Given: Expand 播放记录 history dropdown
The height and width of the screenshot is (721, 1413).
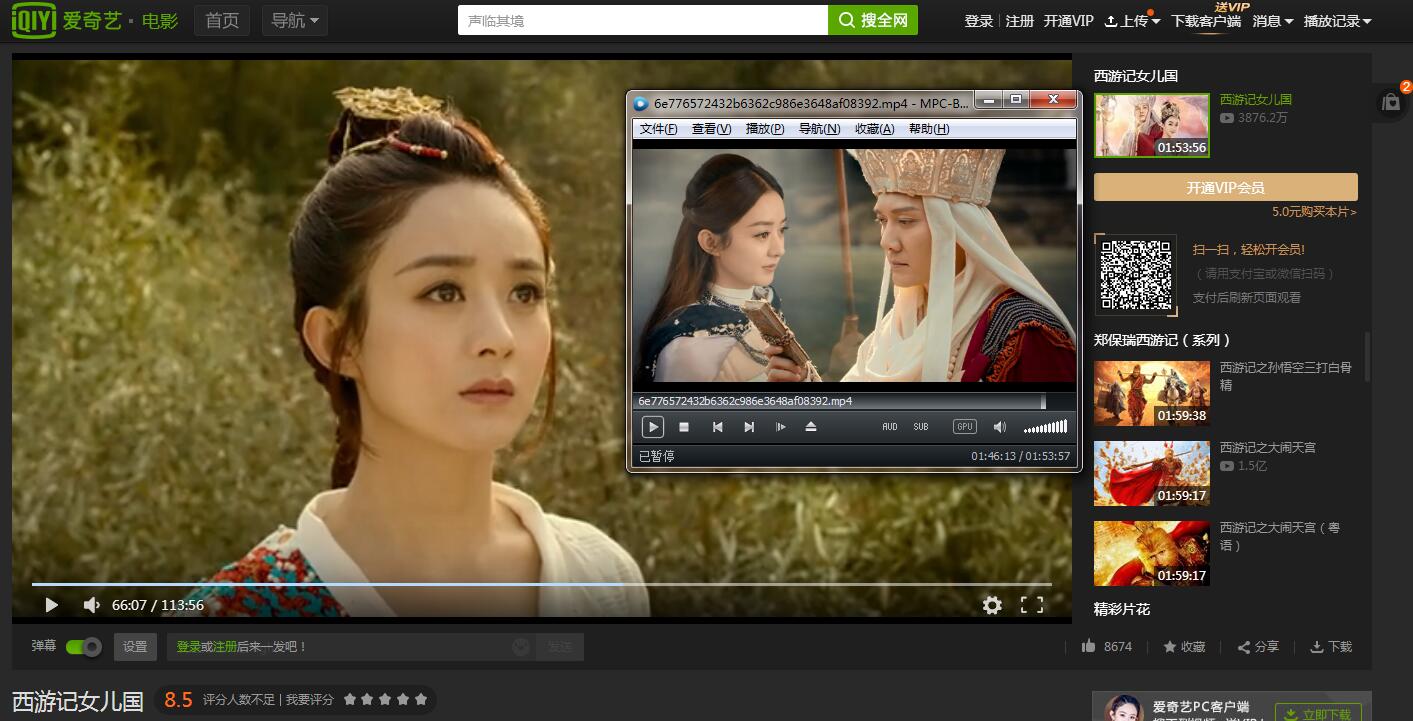Looking at the screenshot, I should click(1338, 21).
